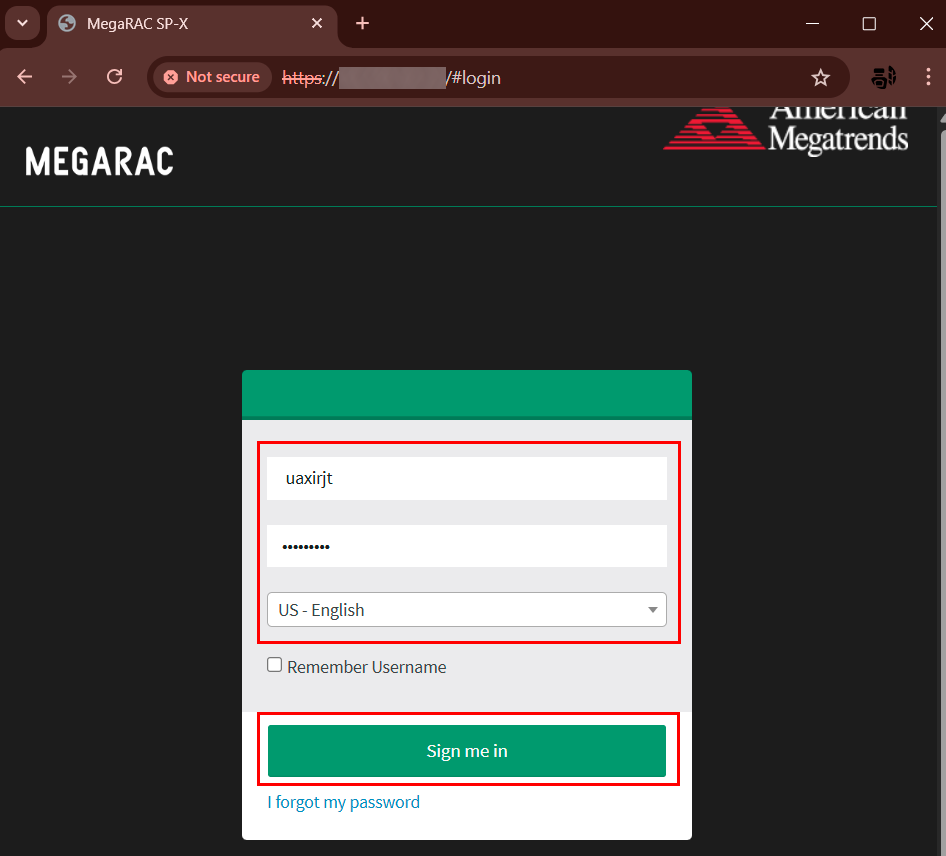Click the MEGARAC logo in header
This screenshot has height=856, width=946.
coord(99,161)
